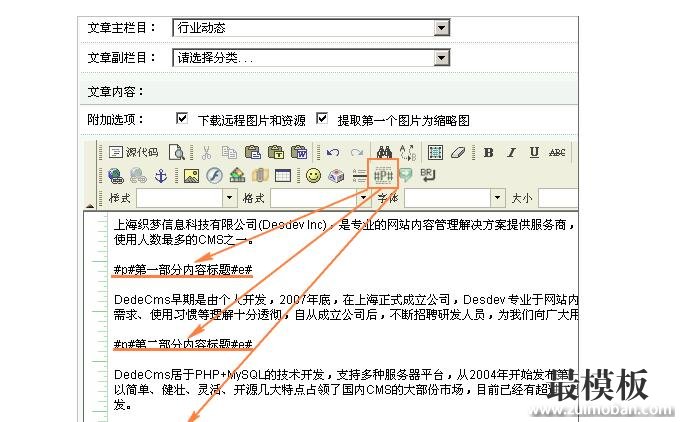Click the green quote icon after #P#
680x422 pixels.
coord(405,175)
